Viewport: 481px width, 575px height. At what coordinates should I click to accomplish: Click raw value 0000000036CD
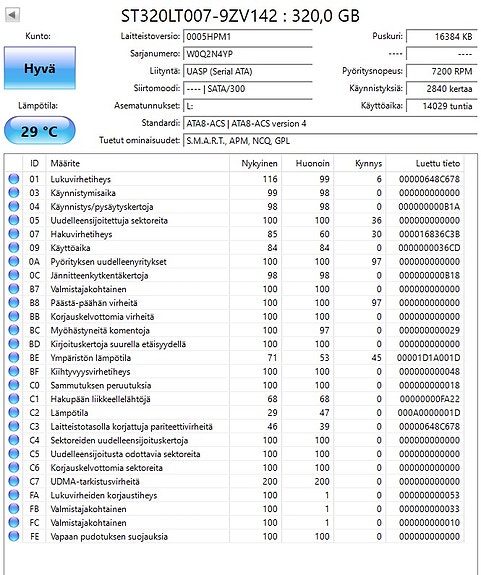[x=429, y=248]
